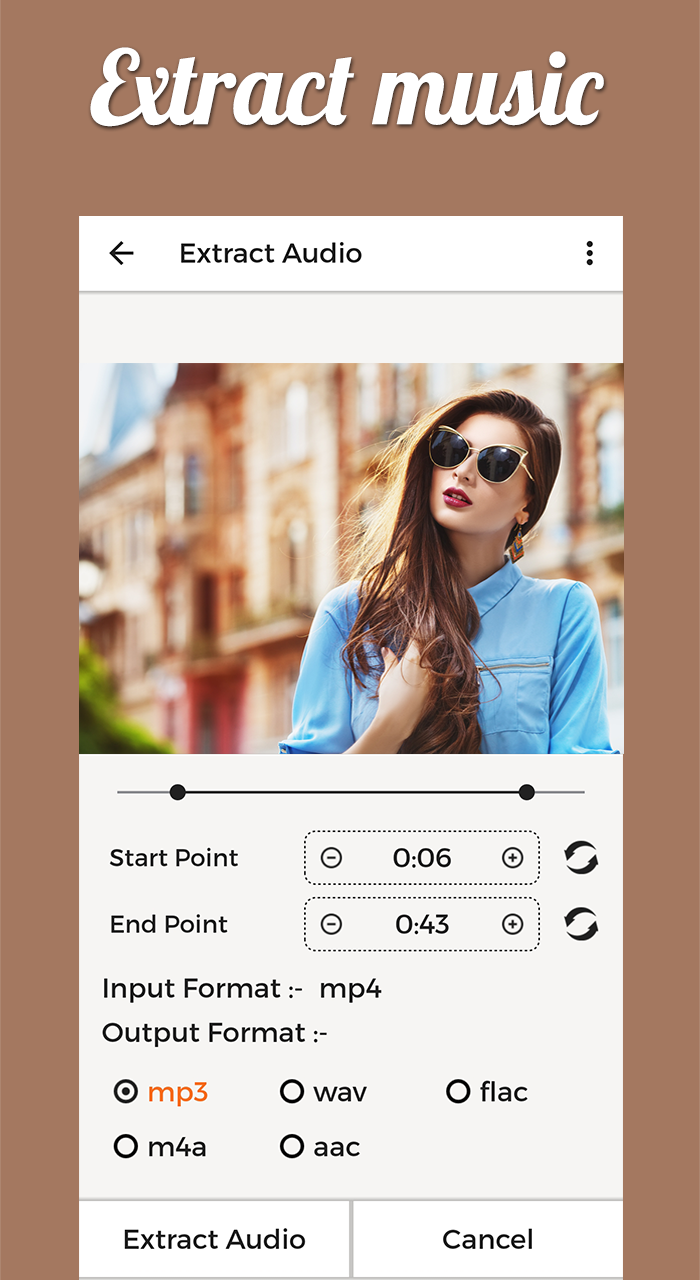
Task: Tap the back arrow icon
Action: (121, 254)
